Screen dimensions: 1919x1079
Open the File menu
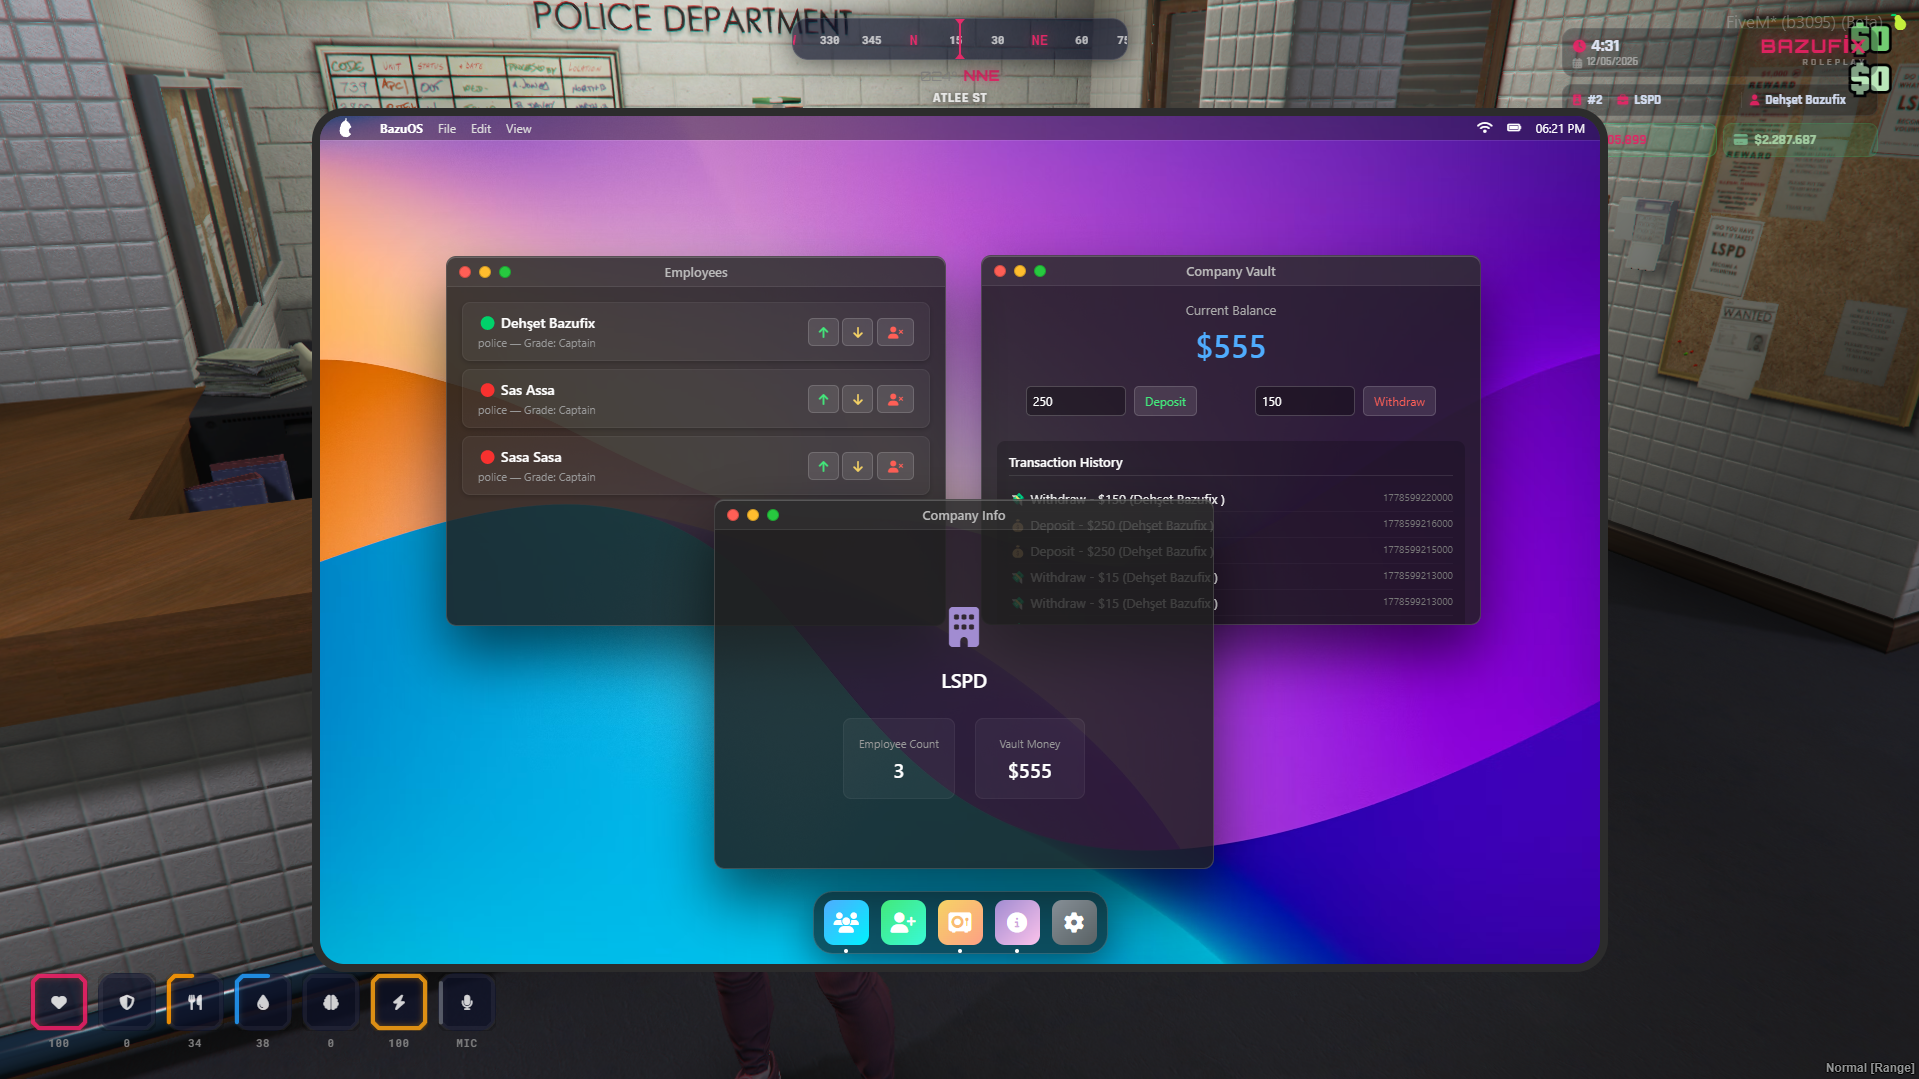tap(447, 129)
